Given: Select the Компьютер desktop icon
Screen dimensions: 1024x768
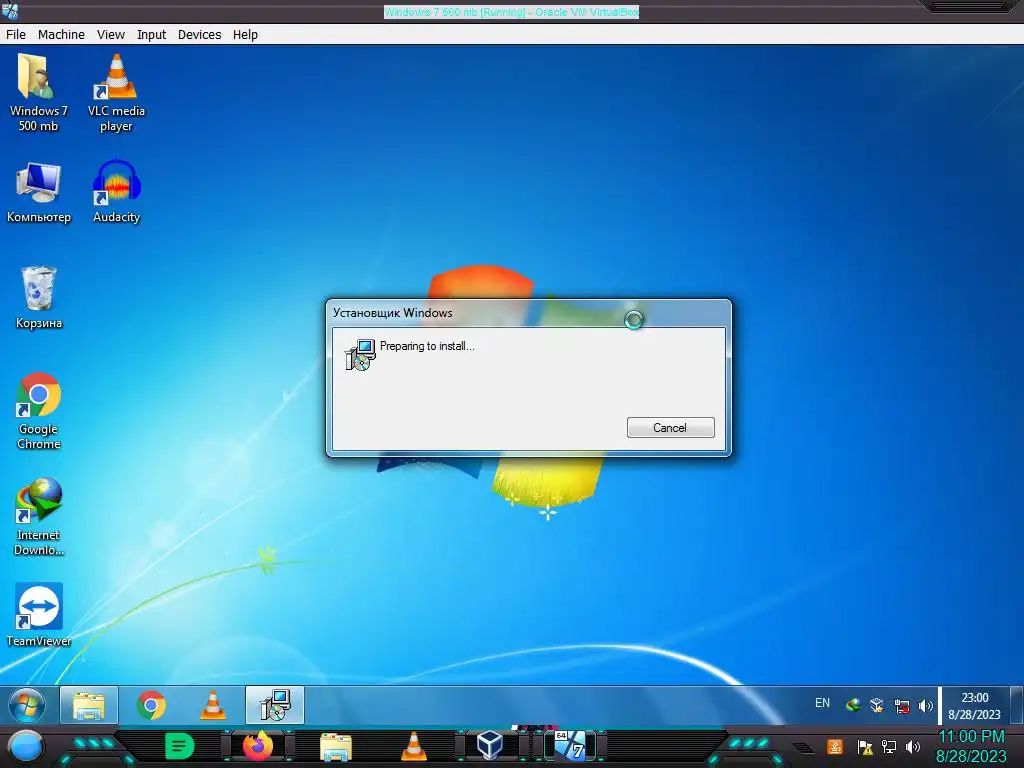Looking at the screenshot, I should point(39,192).
